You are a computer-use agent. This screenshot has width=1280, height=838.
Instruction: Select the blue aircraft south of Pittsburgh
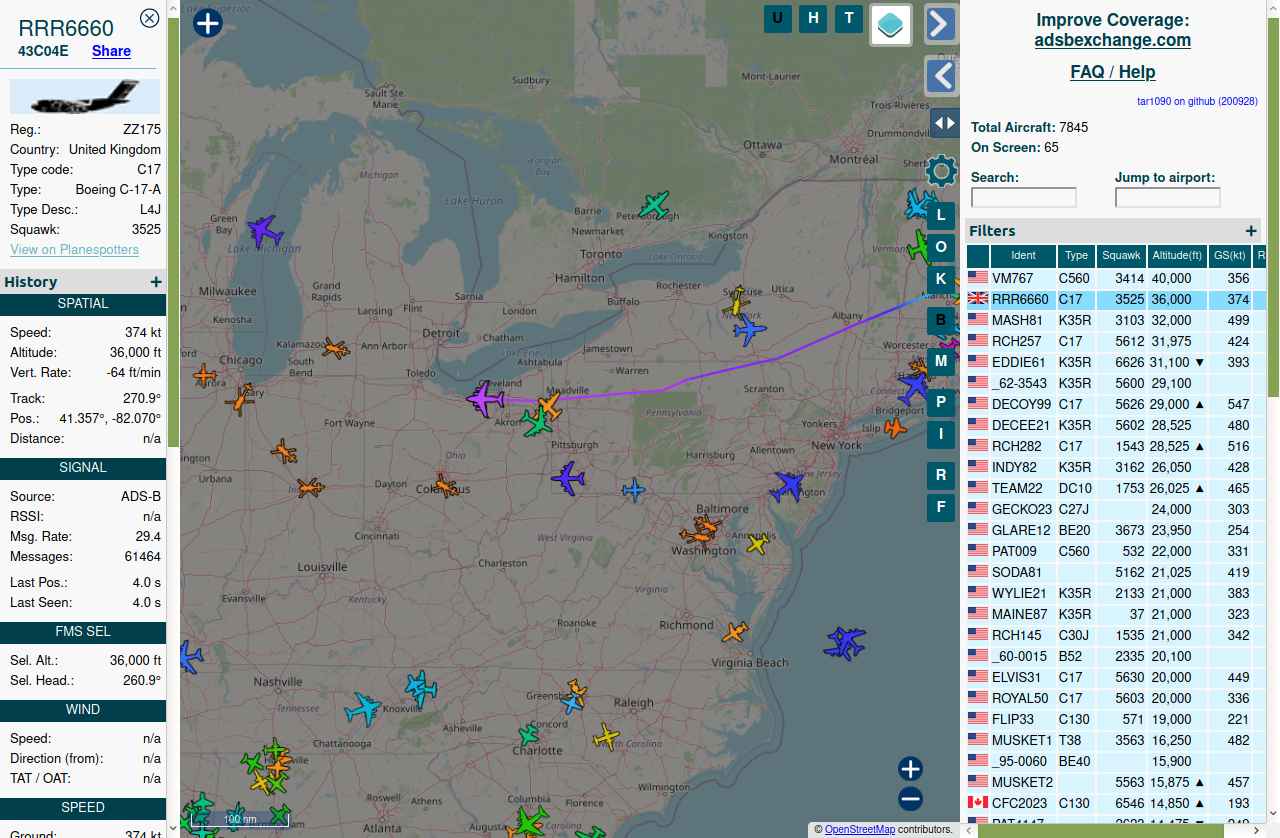(x=568, y=478)
